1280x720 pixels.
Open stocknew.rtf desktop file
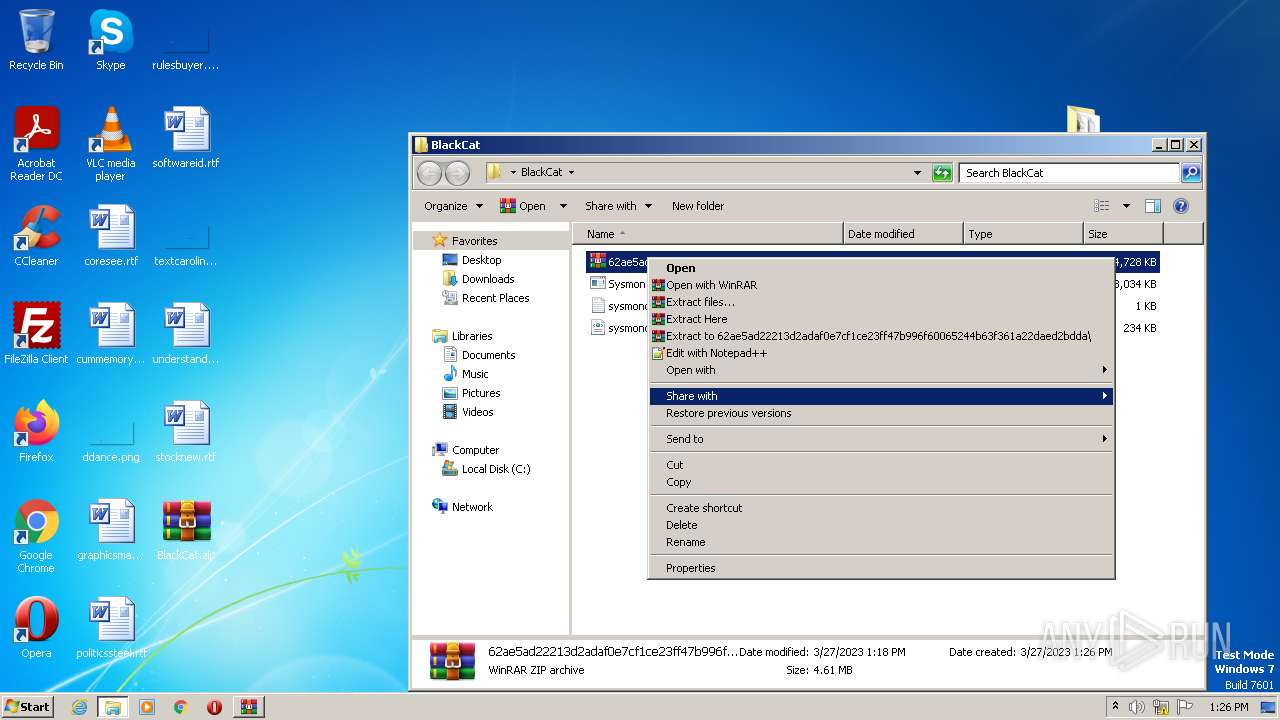click(x=186, y=432)
